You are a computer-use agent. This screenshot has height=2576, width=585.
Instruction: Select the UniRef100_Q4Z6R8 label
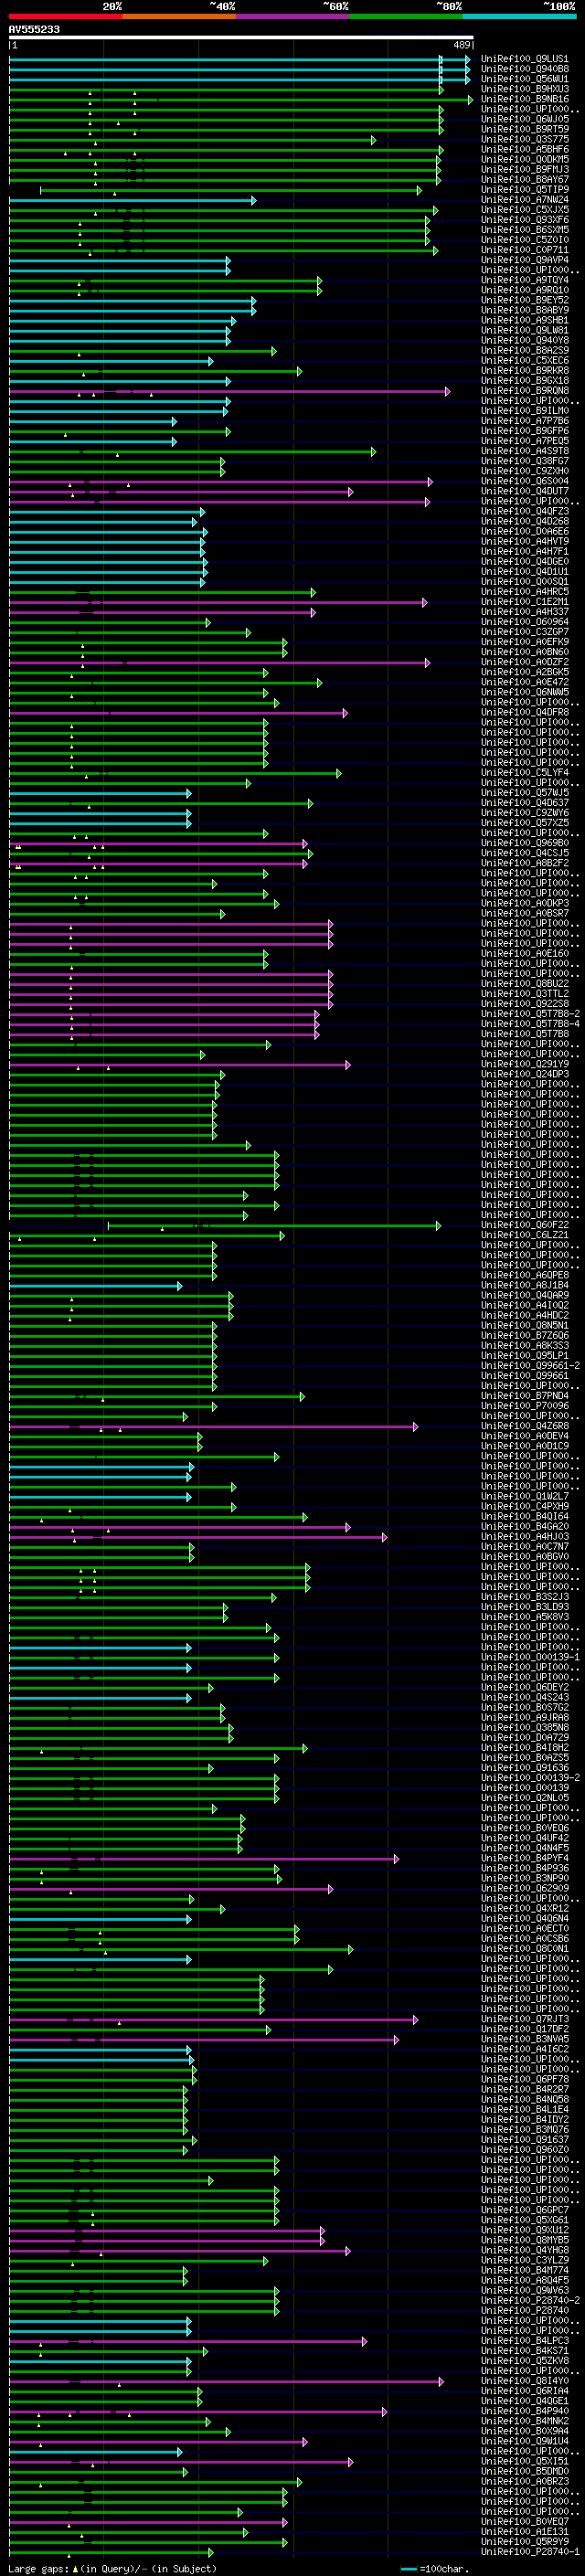click(x=525, y=1426)
